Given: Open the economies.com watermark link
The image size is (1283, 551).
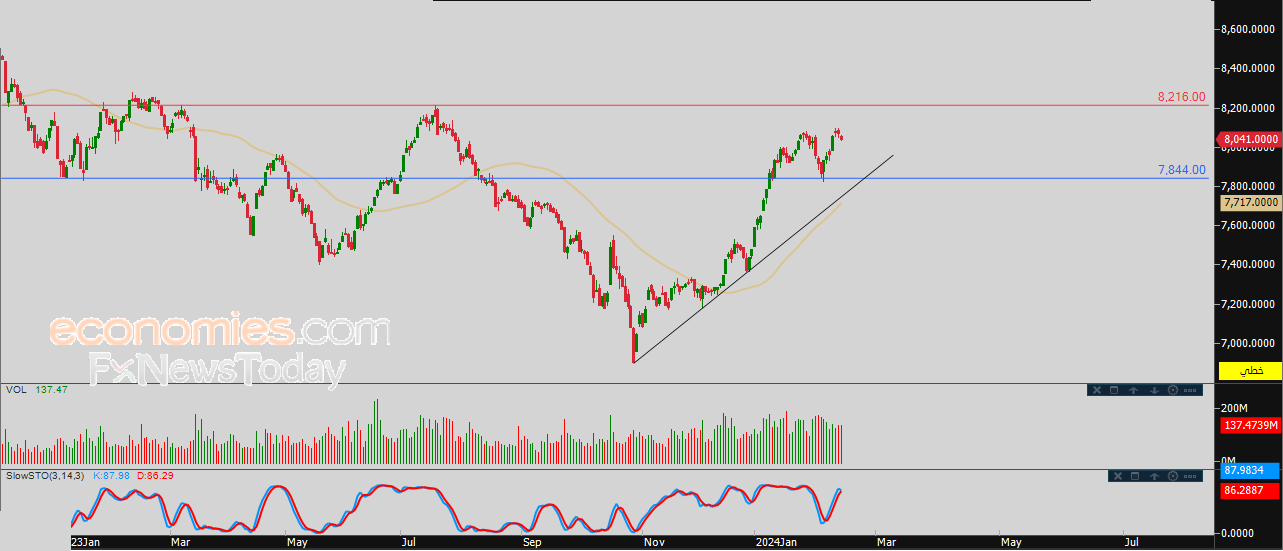Looking at the screenshot, I should point(220,330).
